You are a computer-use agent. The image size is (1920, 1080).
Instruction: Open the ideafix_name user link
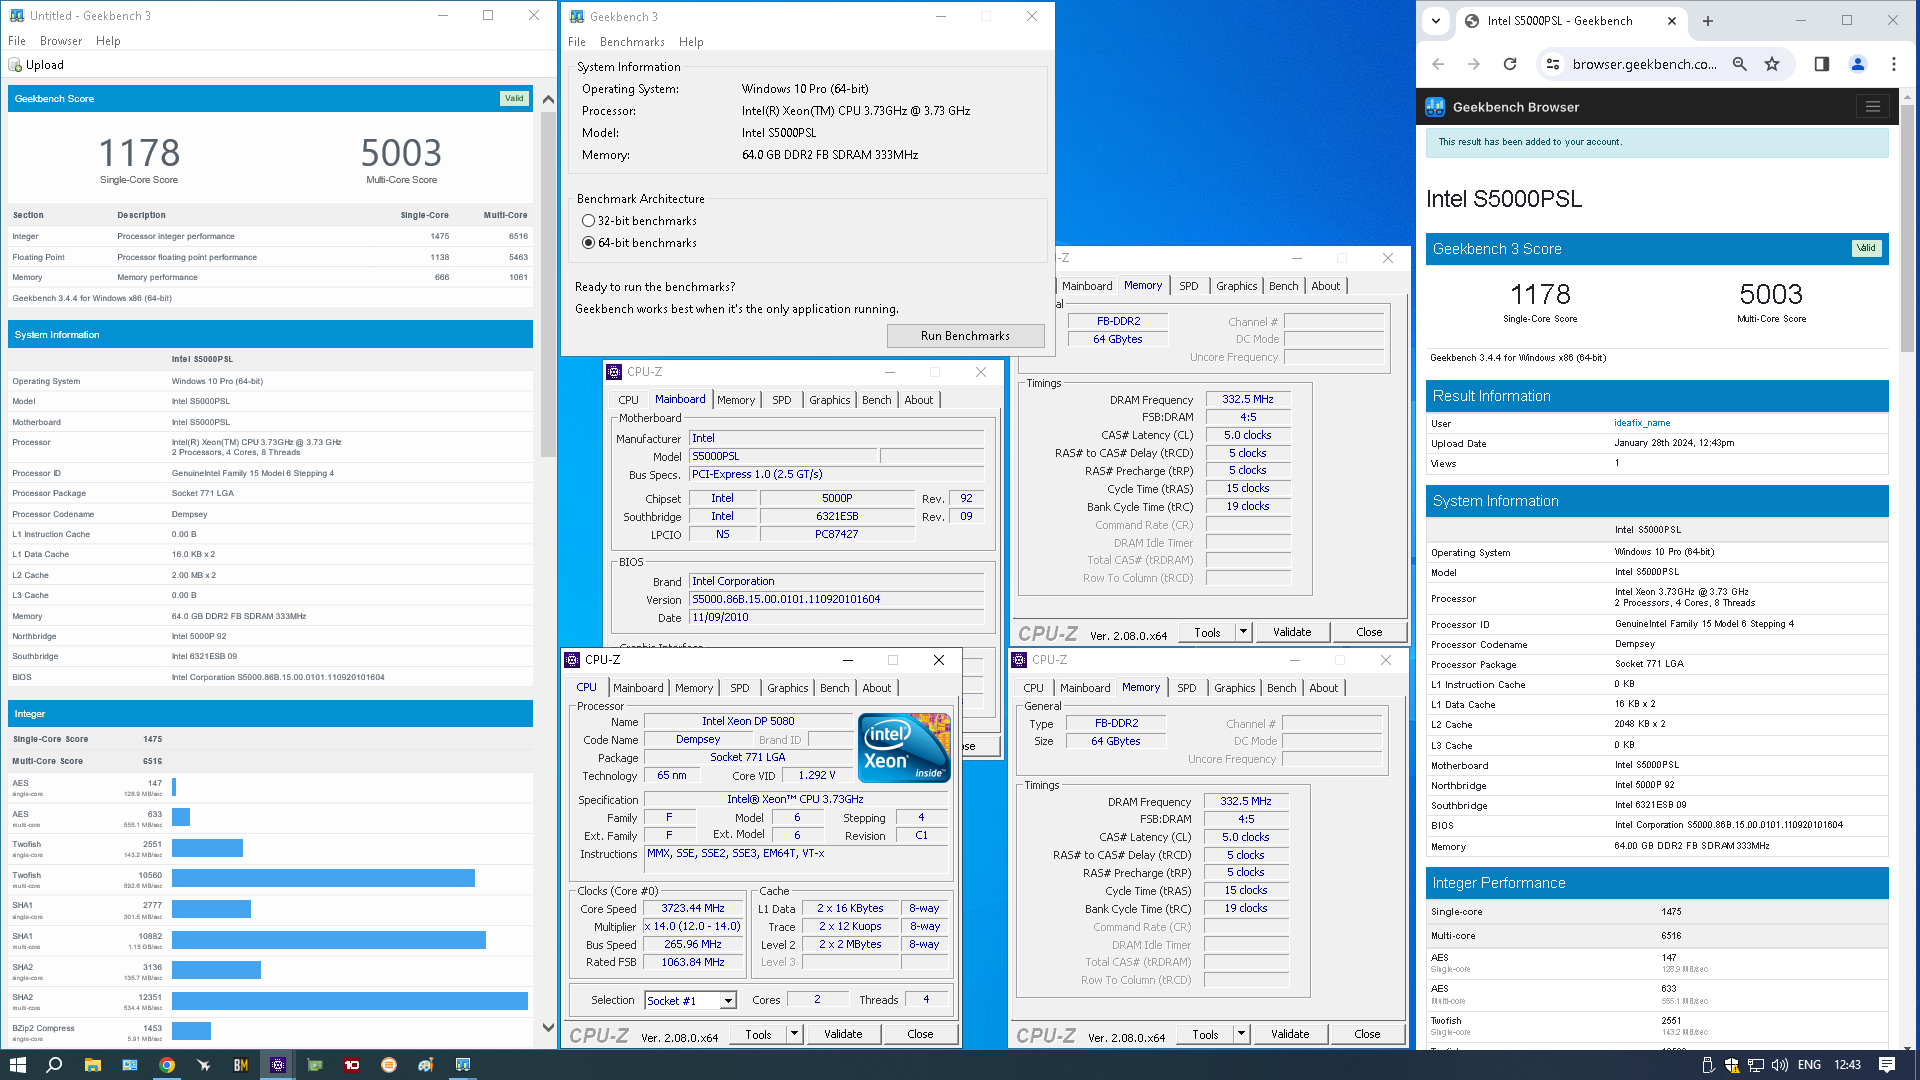[x=1642, y=423]
